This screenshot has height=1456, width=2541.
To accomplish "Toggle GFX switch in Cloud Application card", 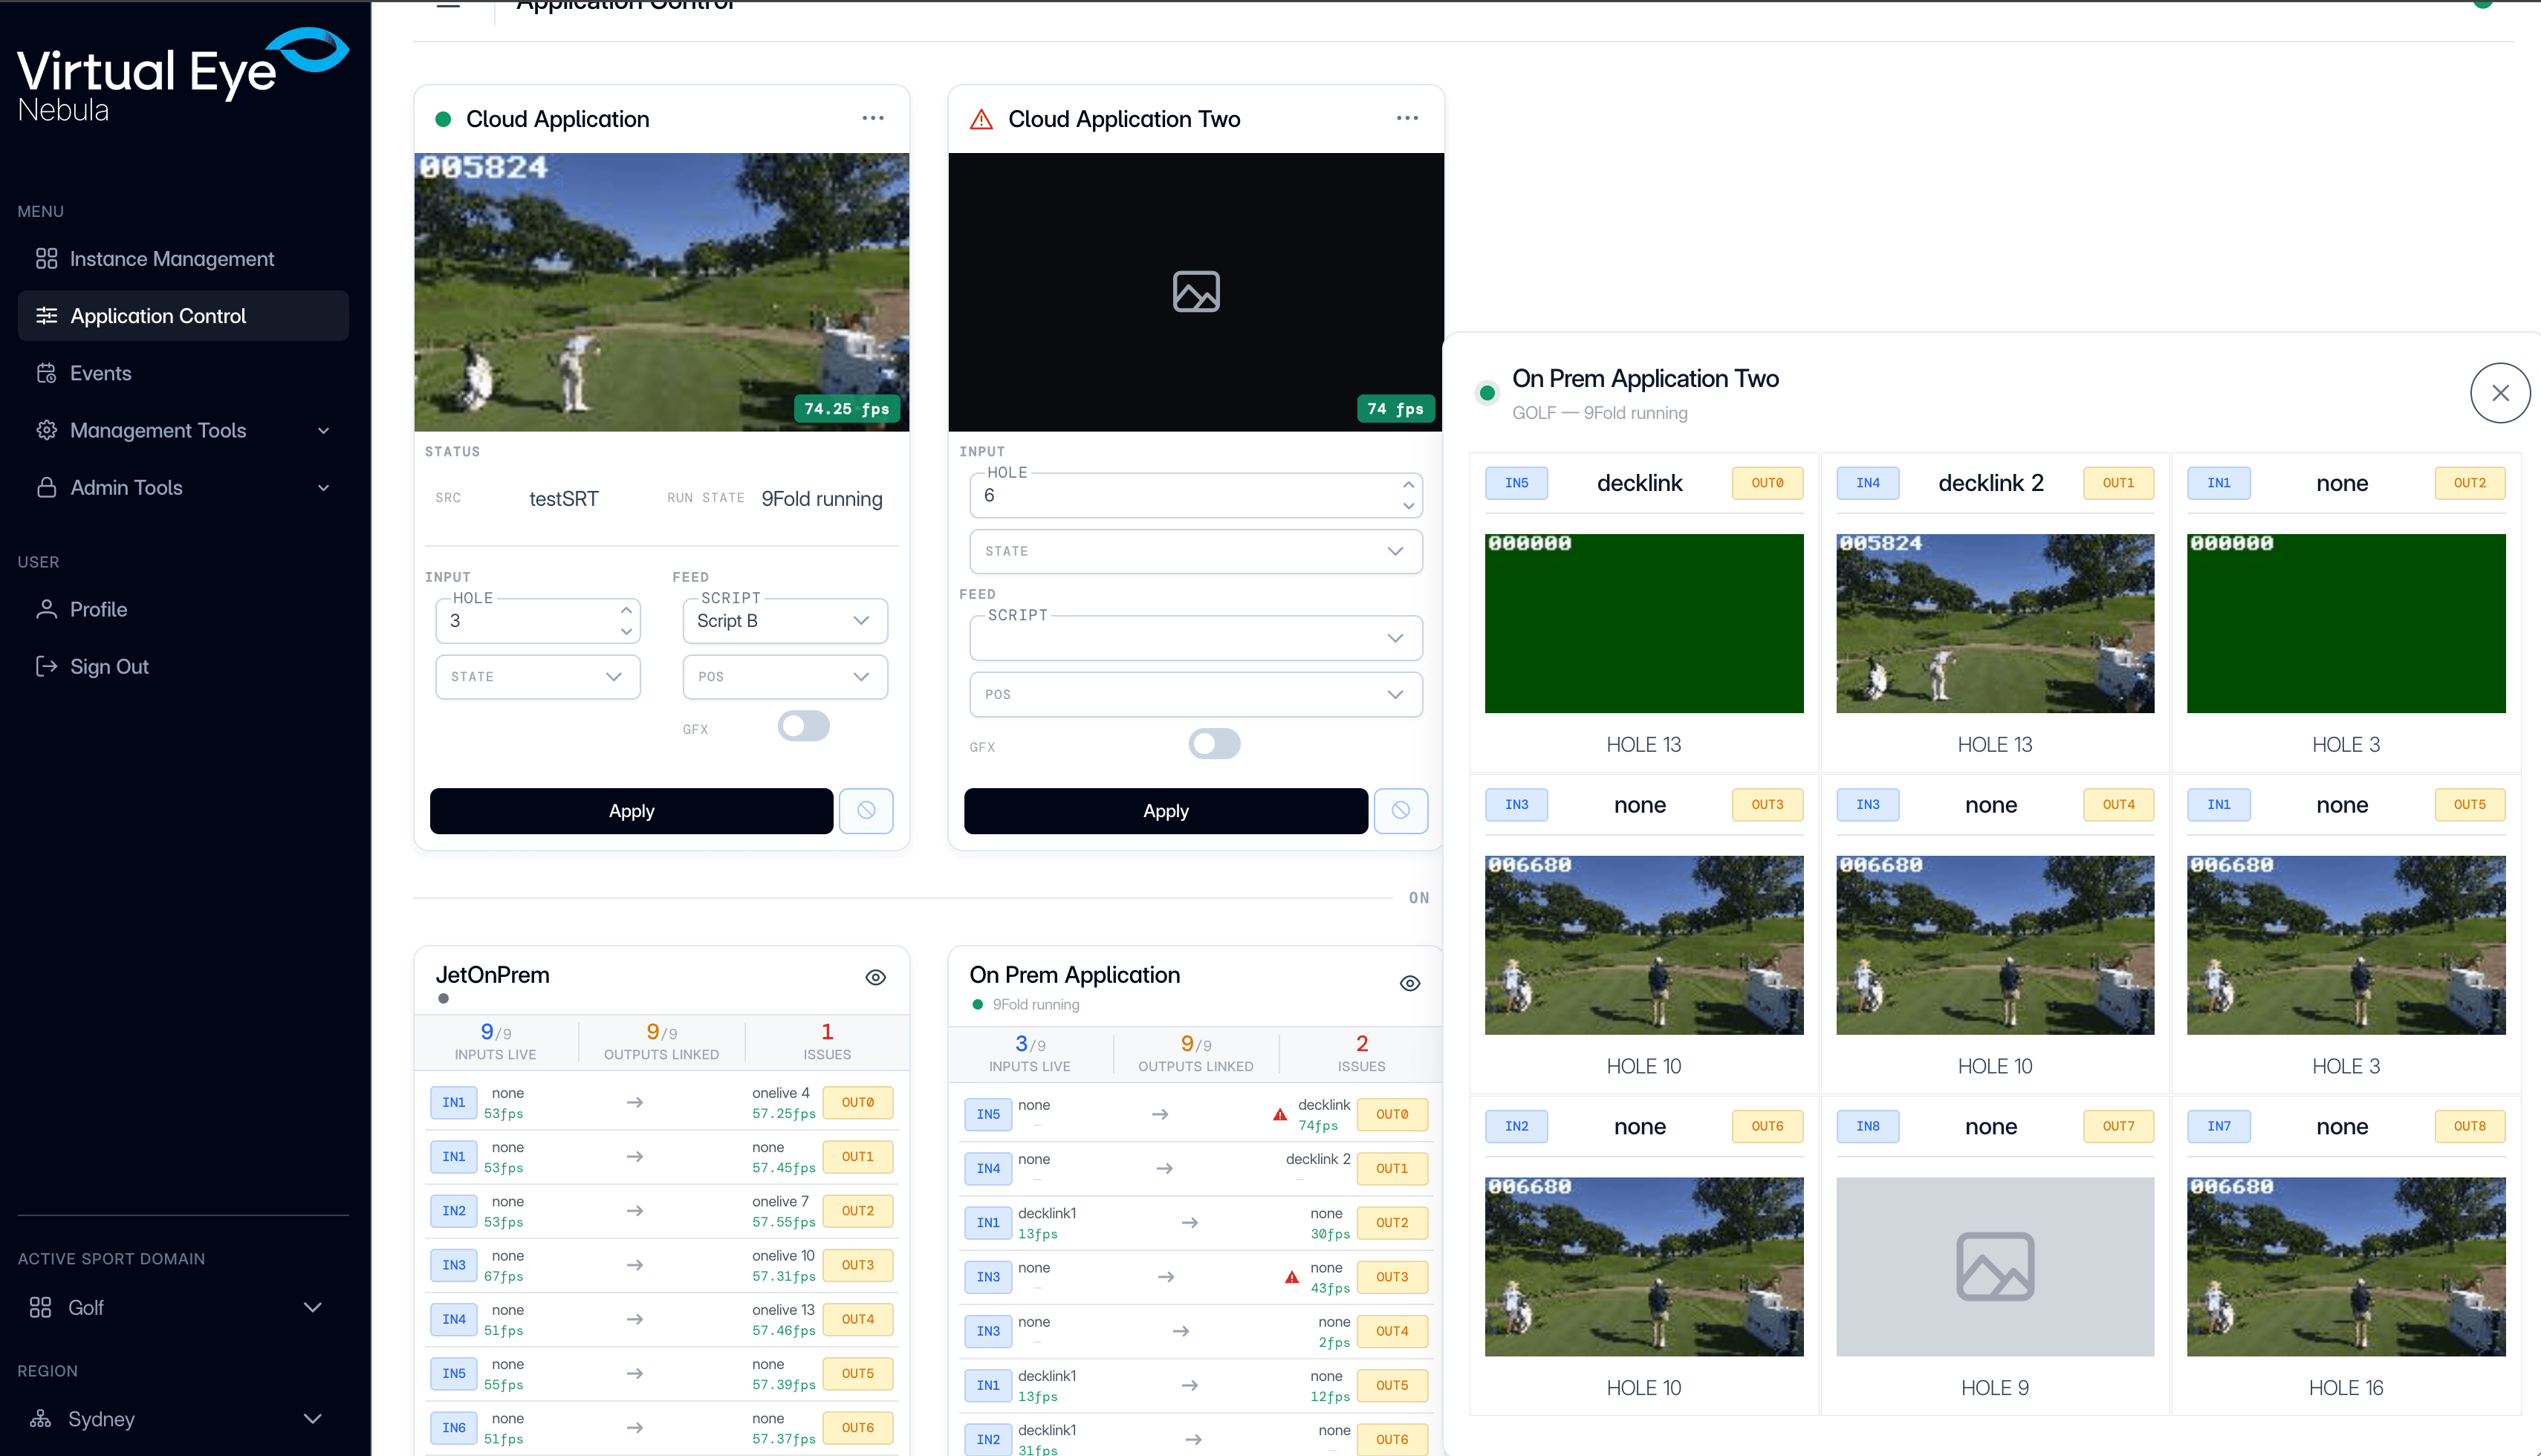I will pyautogui.click(x=804, y=727).
